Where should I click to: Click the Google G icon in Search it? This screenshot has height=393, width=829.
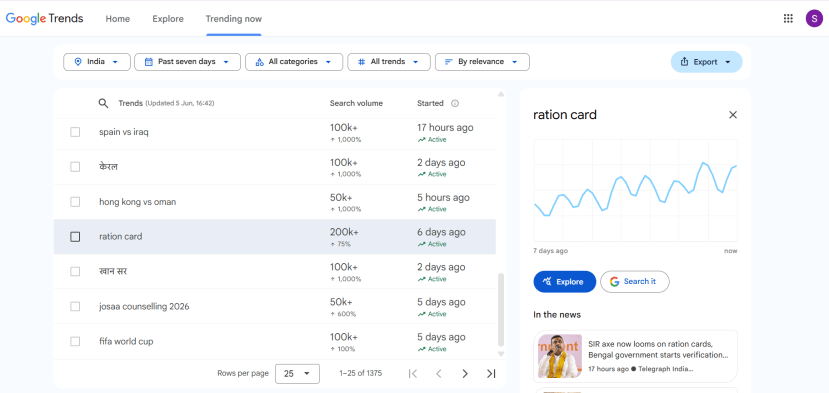614,281
